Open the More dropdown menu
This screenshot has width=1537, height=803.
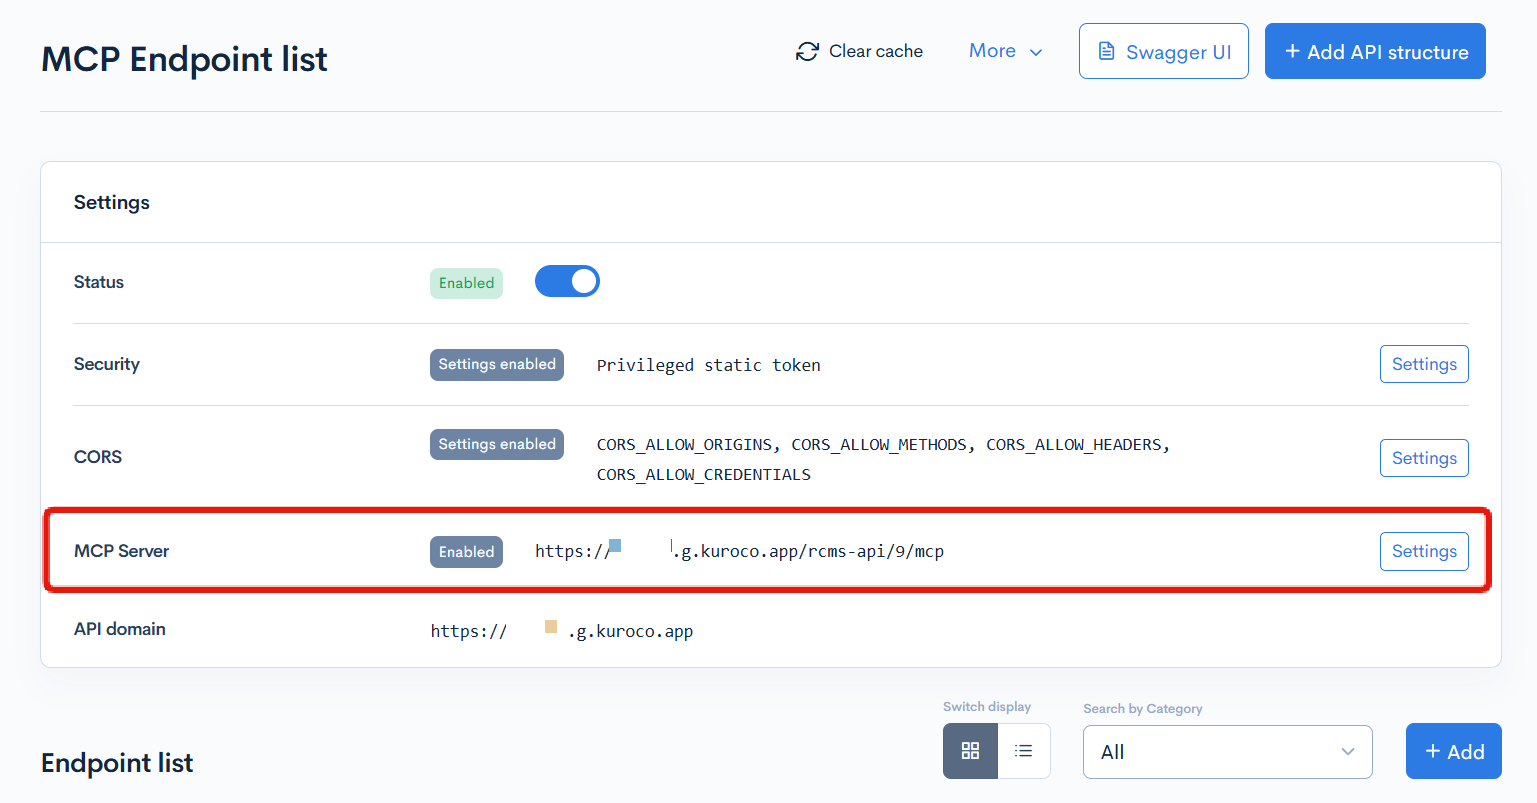point(1005,51)
